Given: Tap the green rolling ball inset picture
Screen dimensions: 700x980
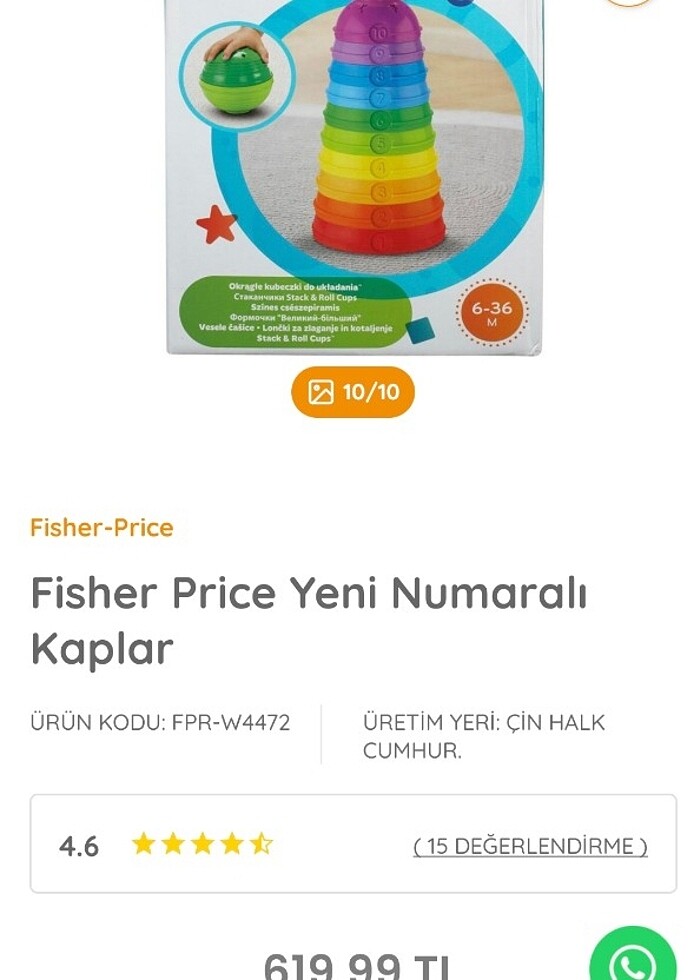Looking at the screenshot, I should pos(236,77).
